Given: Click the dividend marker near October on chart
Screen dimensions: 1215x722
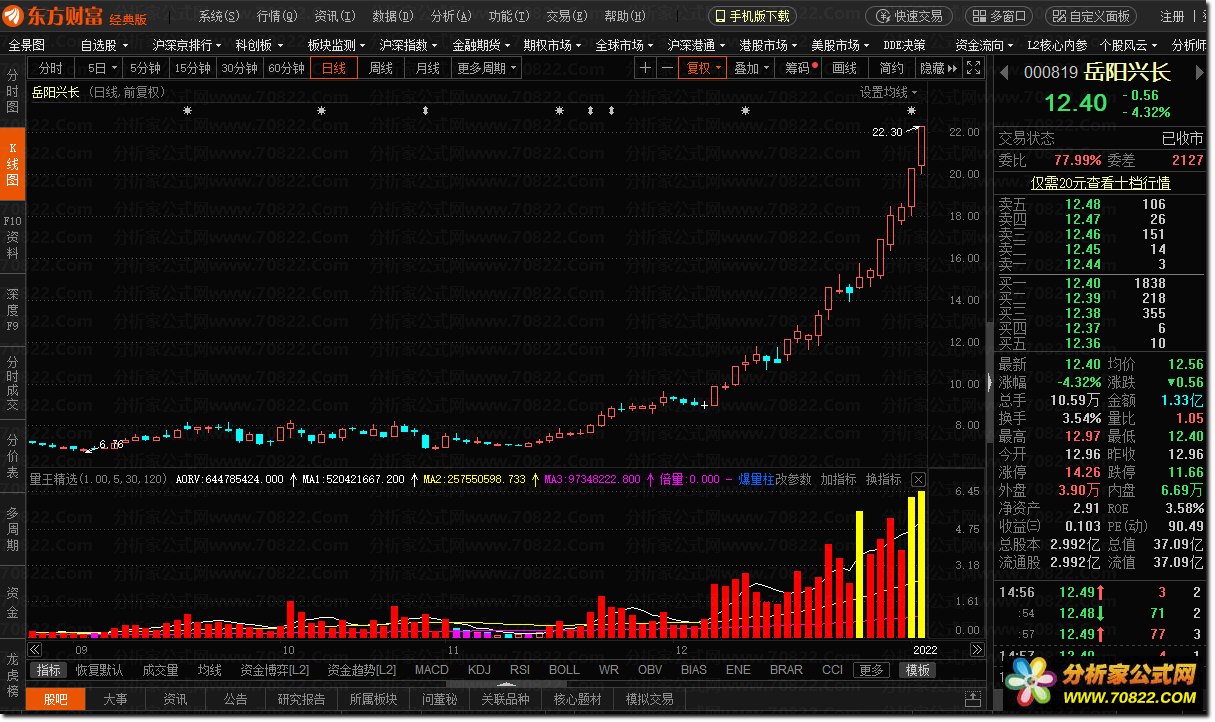Looking at the screenshot, I should [x=426, y=111].
